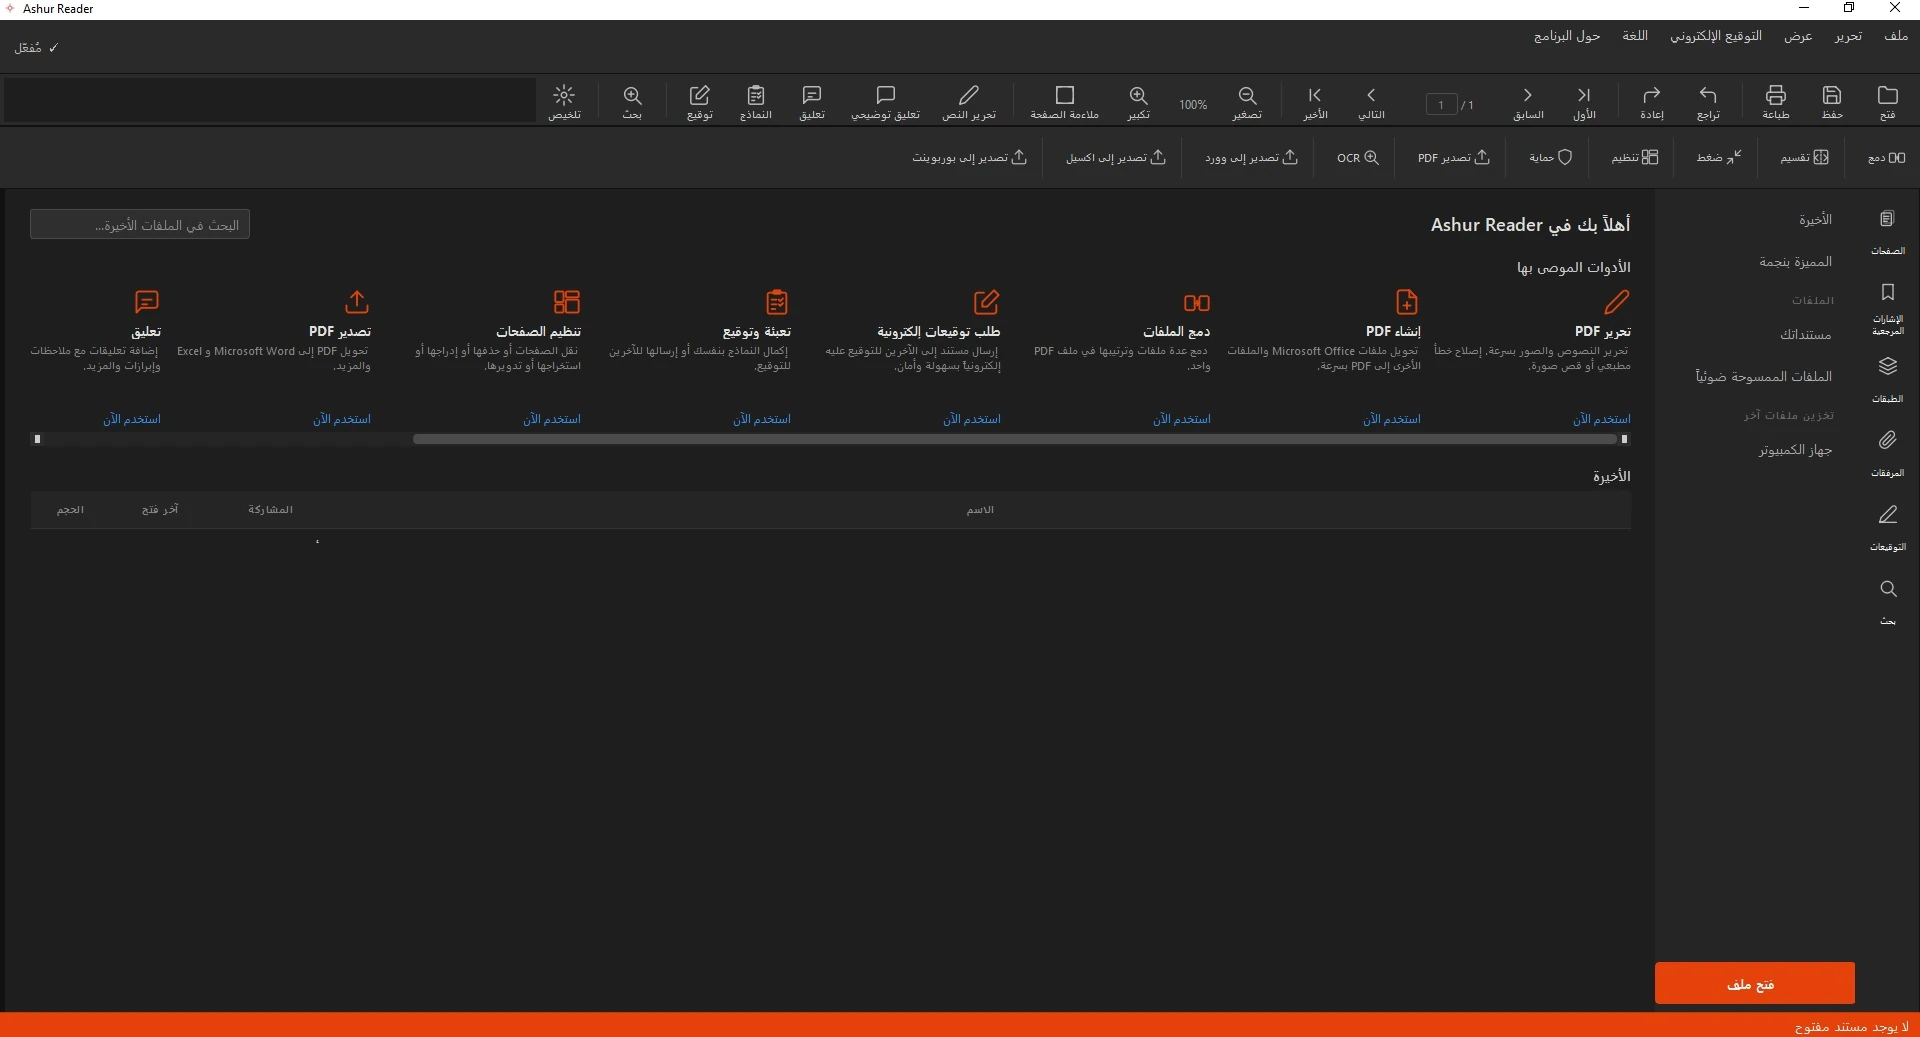Click the Redo (إعادة) arrow icon
The height and width of the screenshot is (1037, 1920).
pyautogui.click(x=1651, y=96)
